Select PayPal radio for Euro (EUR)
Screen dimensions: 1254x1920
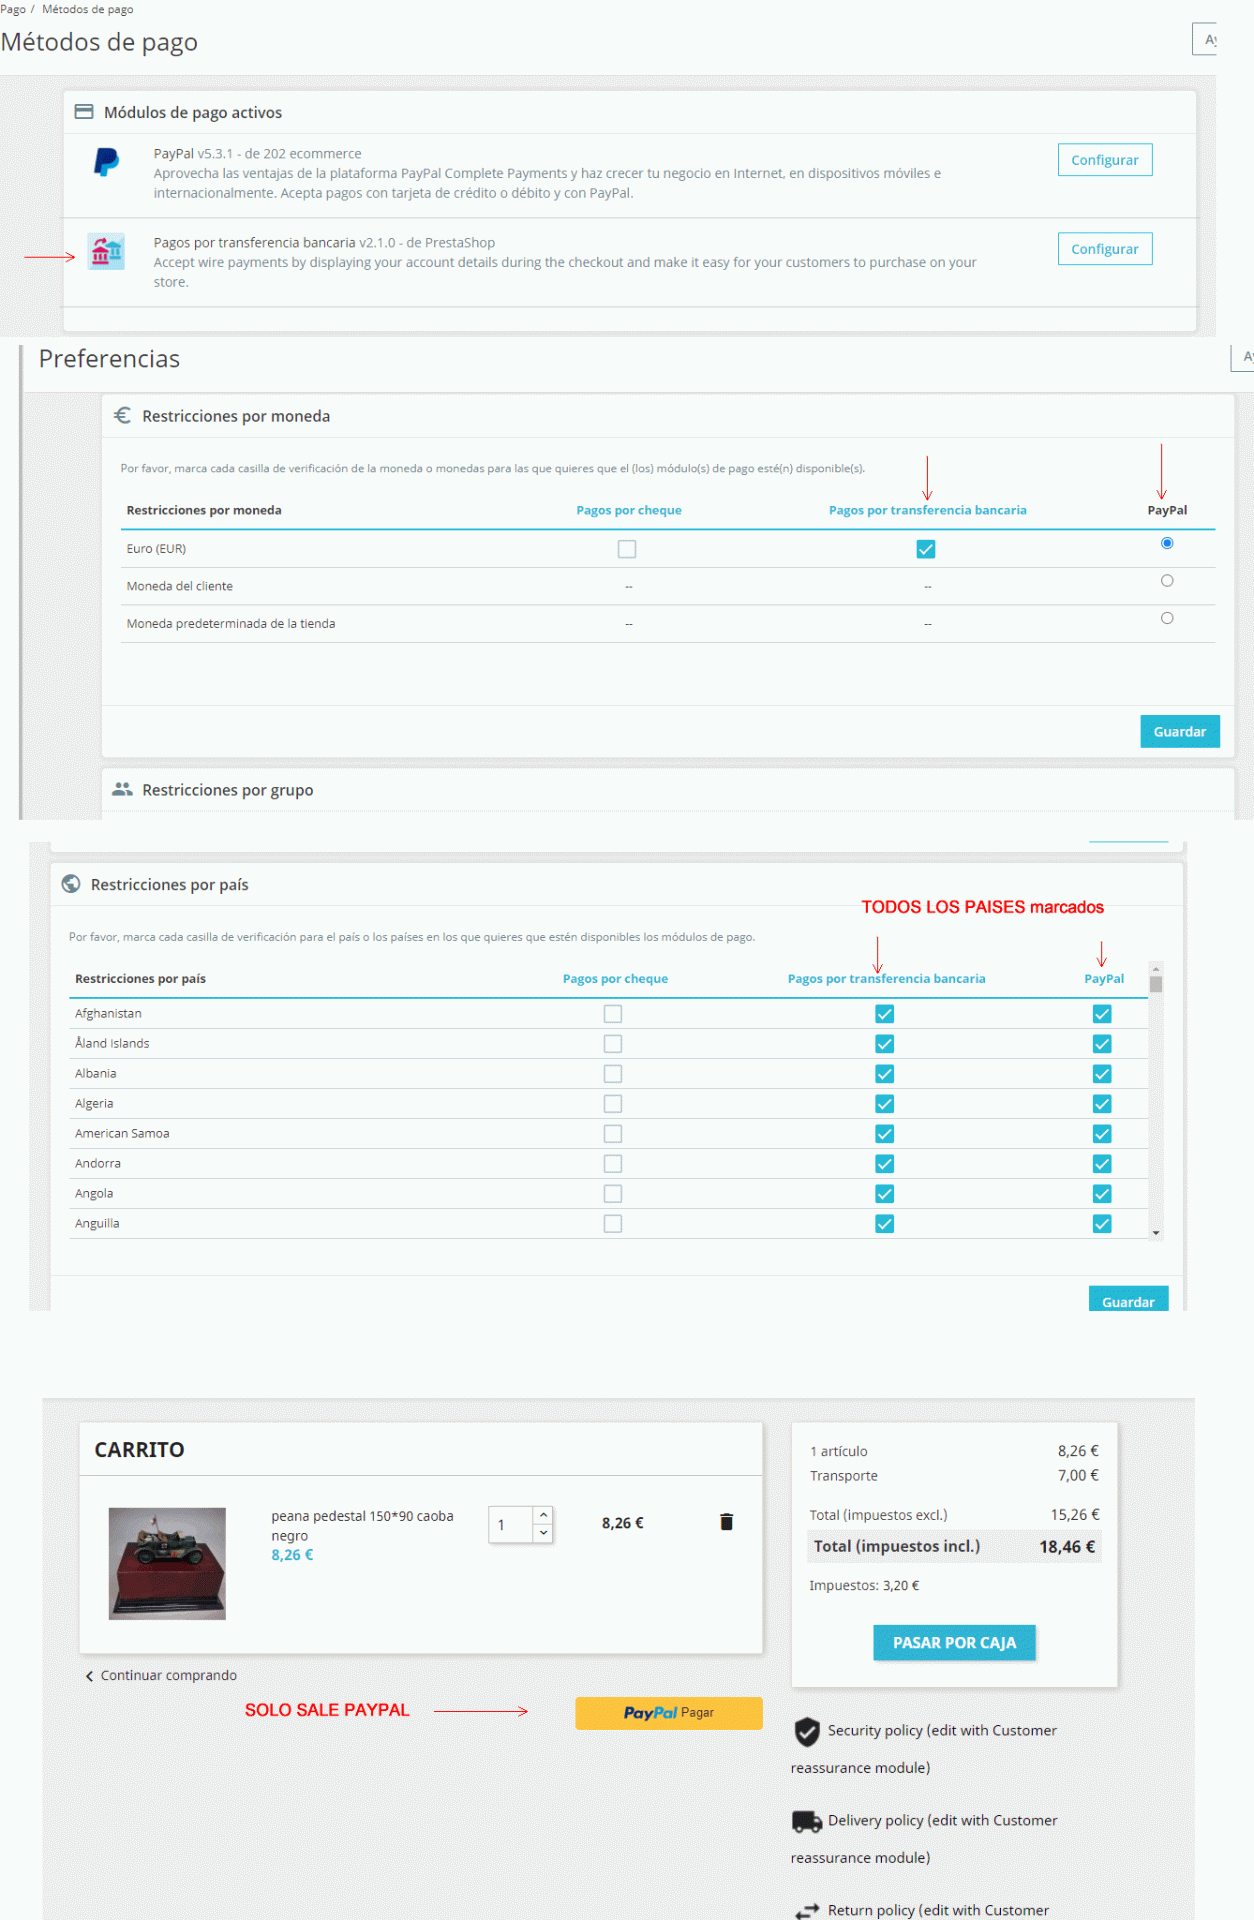point(1167,543)
